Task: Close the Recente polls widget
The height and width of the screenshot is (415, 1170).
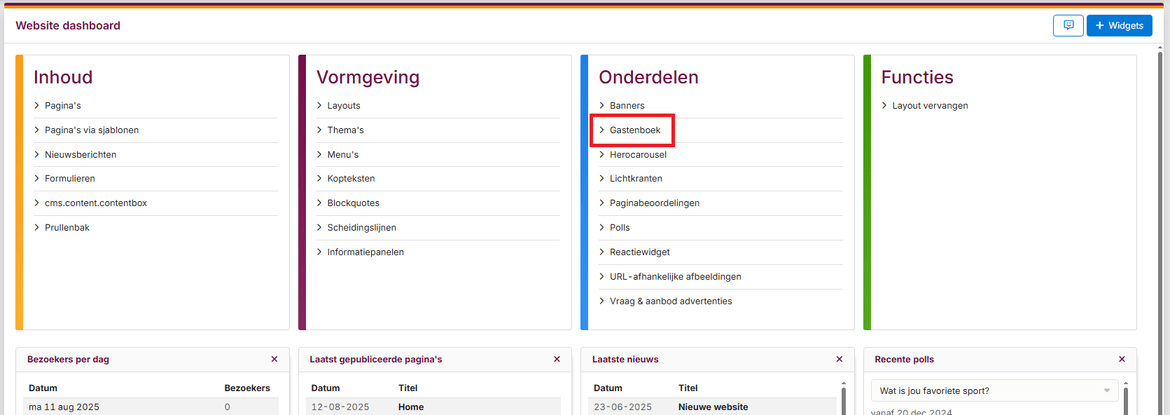Action: click(1122, 359)
